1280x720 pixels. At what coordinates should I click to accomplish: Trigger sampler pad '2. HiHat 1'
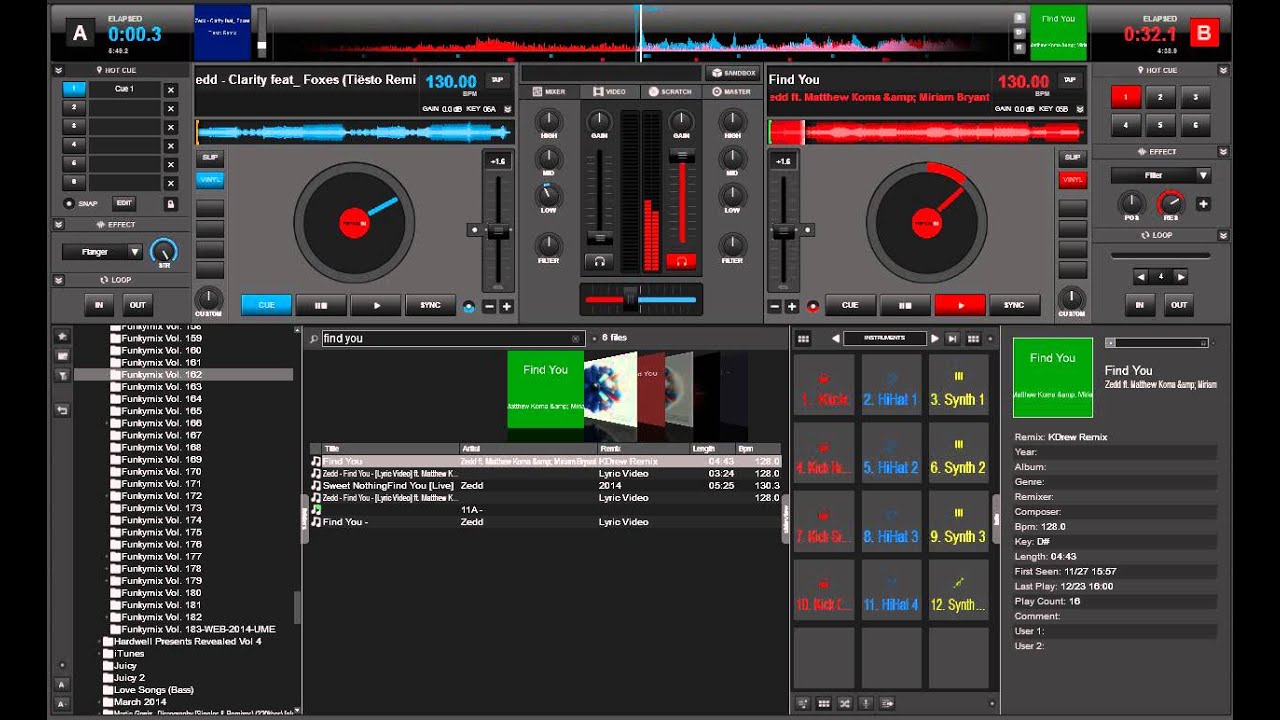point(891,385)
